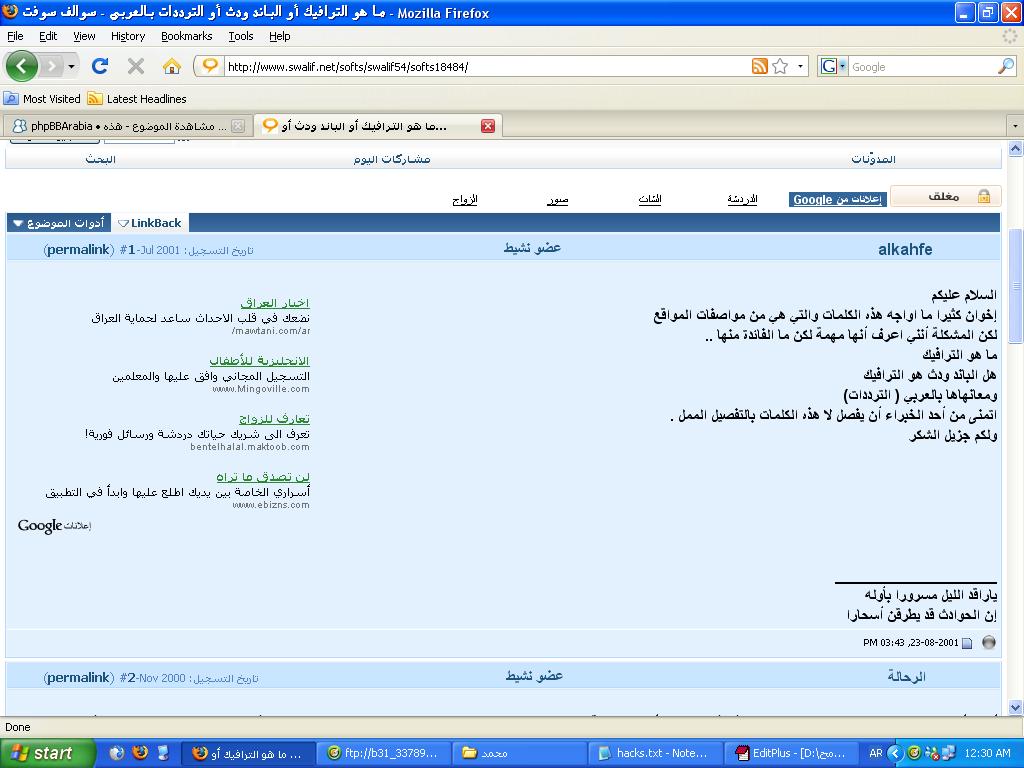Click the RSS feed icon in address bar
This screenshot has height=768, width=1024.
pos(759,67)
